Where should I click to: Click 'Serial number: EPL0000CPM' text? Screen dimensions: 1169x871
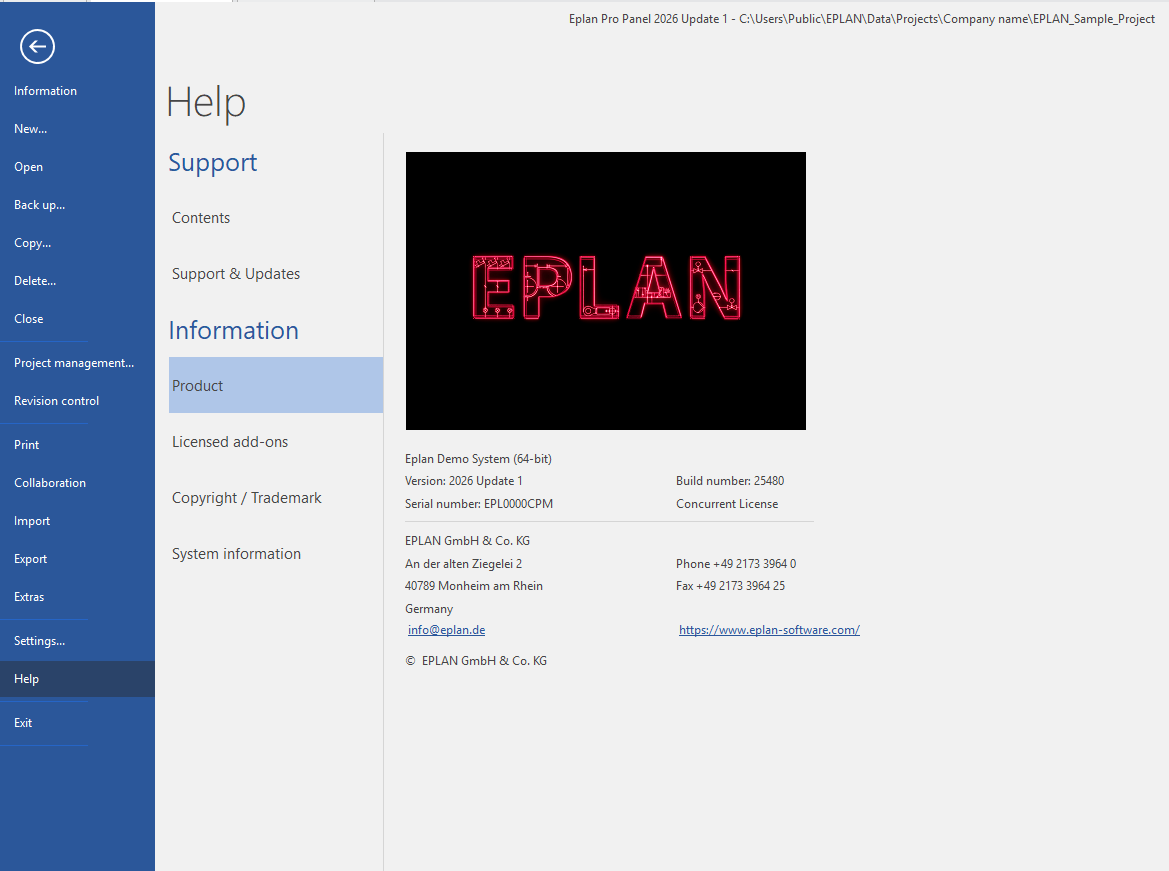[x=479, y=504]
